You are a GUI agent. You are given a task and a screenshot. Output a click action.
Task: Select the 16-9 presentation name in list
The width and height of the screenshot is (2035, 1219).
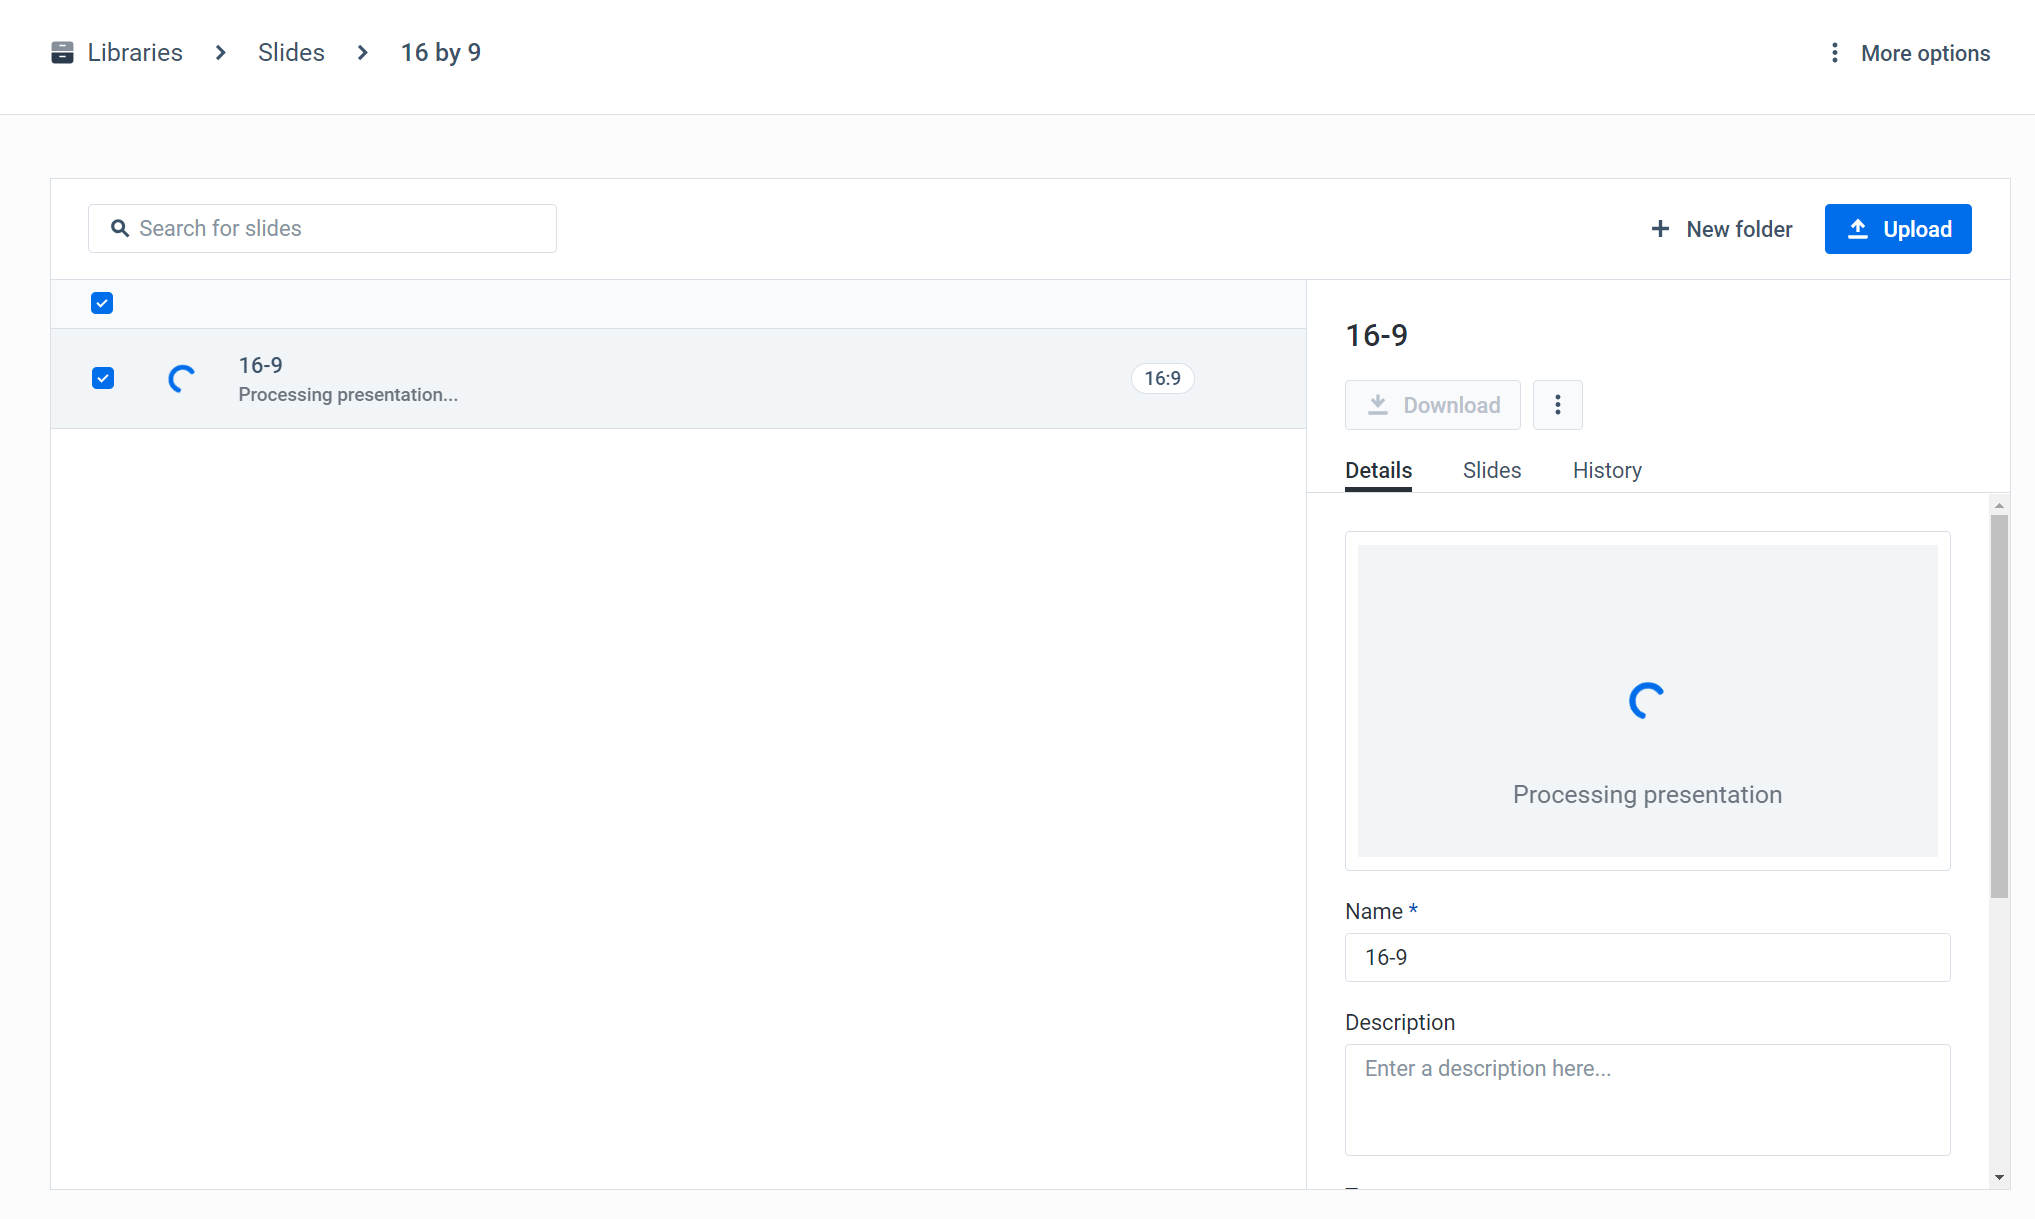260,365
